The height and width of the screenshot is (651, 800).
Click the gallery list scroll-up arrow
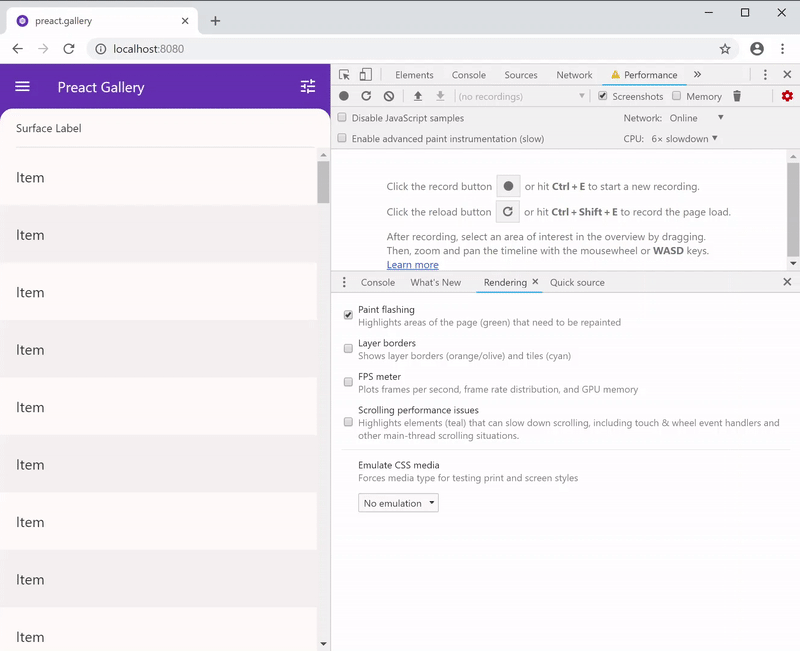click(323, 155)
